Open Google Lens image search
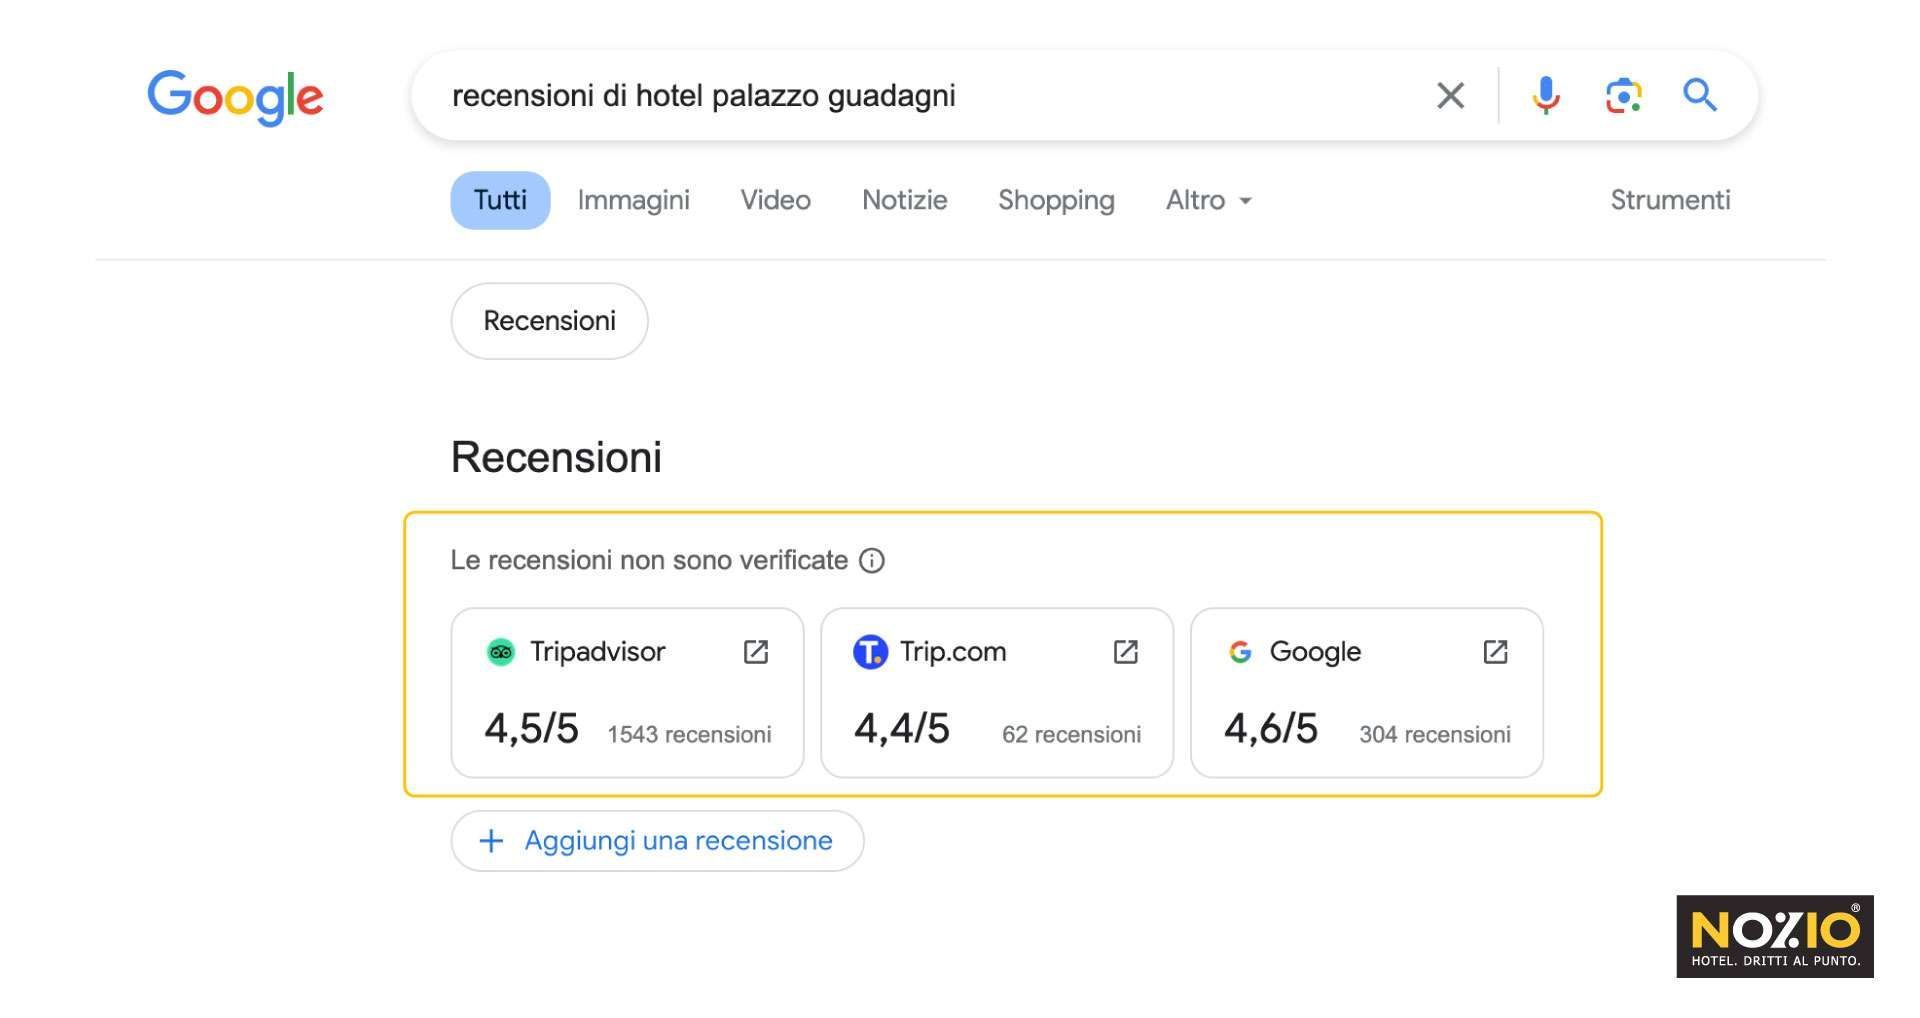This screenshot has height=1018, width=1920. pyautogui.click(x=1623, y=95)
